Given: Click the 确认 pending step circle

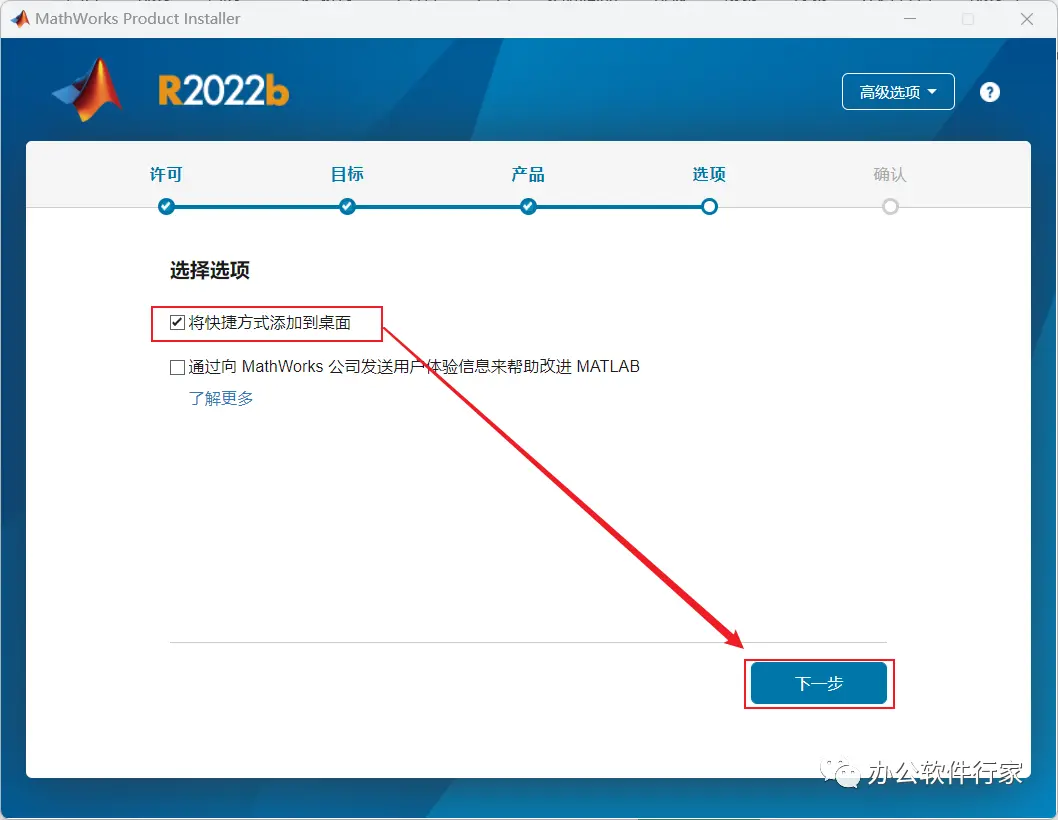Looking at the screenshot, I should 890,207.
